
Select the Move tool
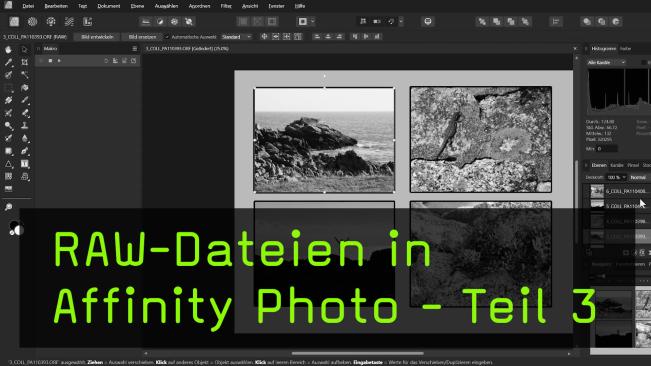pyautogui.click(x=24, y=50)
